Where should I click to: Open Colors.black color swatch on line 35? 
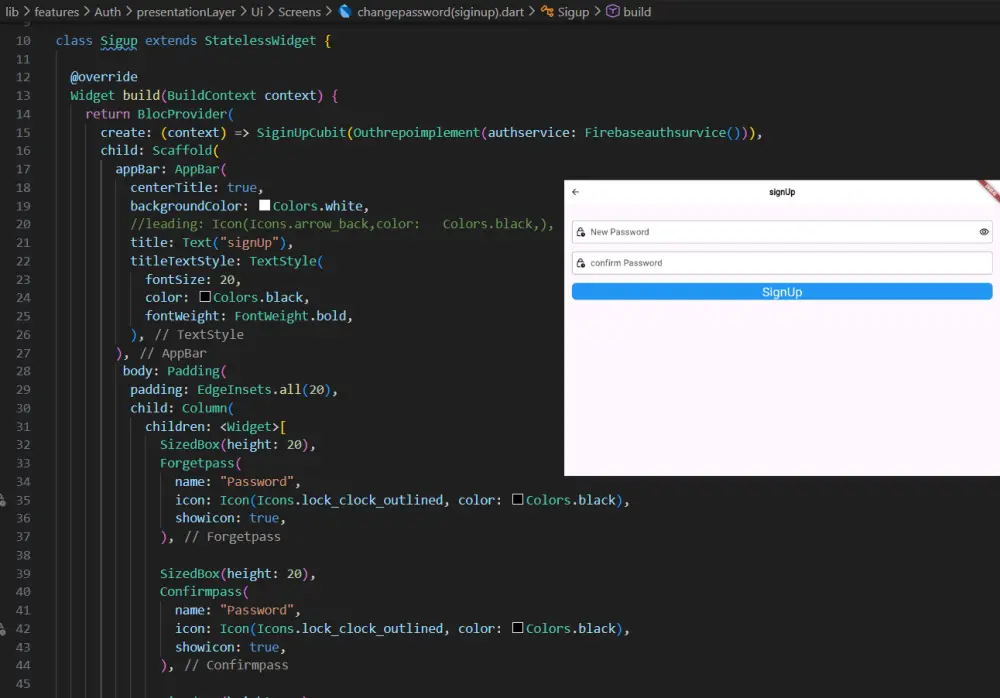click(x=517, y=500)
